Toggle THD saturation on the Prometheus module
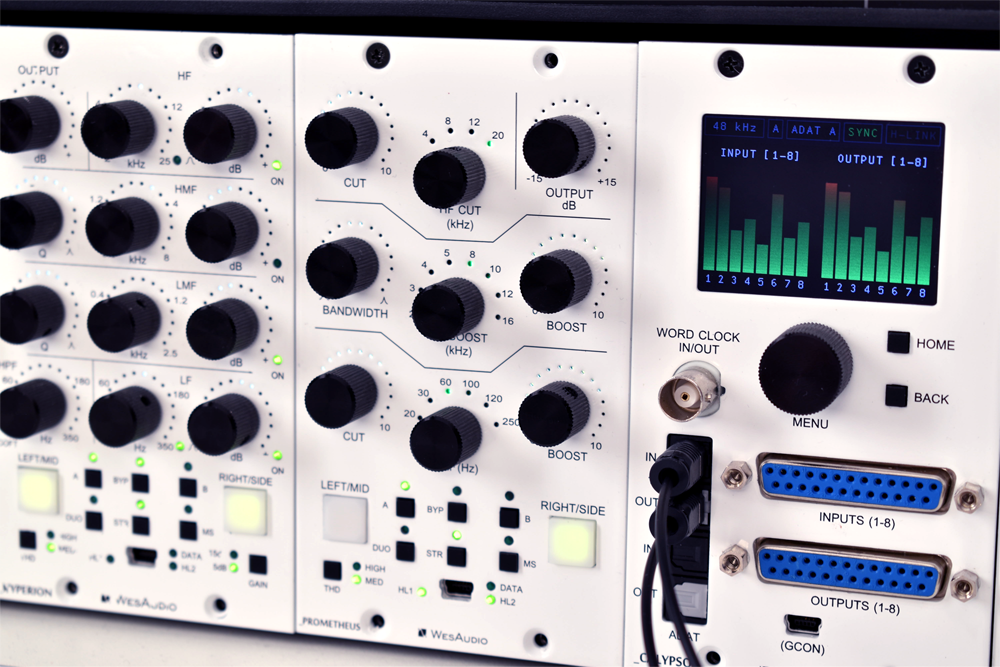Screen dimensions: 1000x667 click(333, 571)
